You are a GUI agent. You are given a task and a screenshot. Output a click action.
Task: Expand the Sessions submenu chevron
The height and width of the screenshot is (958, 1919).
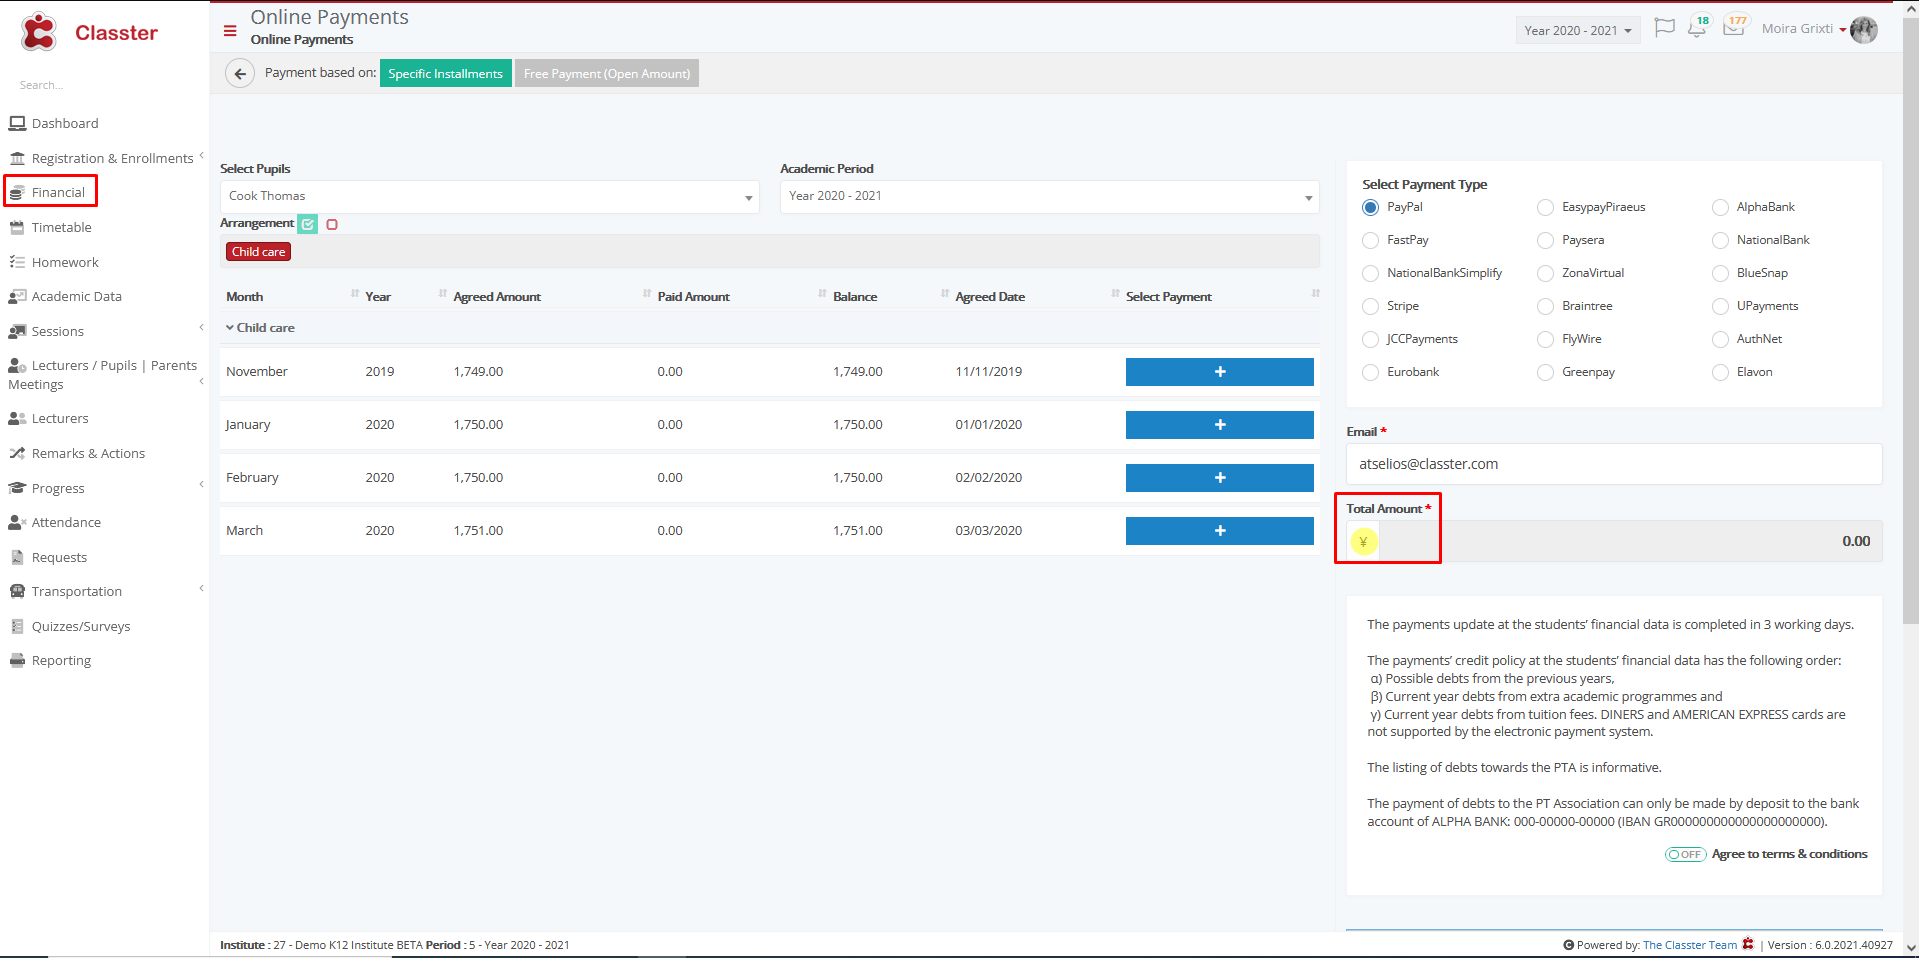pyautogui.click(x=201, y=328)
